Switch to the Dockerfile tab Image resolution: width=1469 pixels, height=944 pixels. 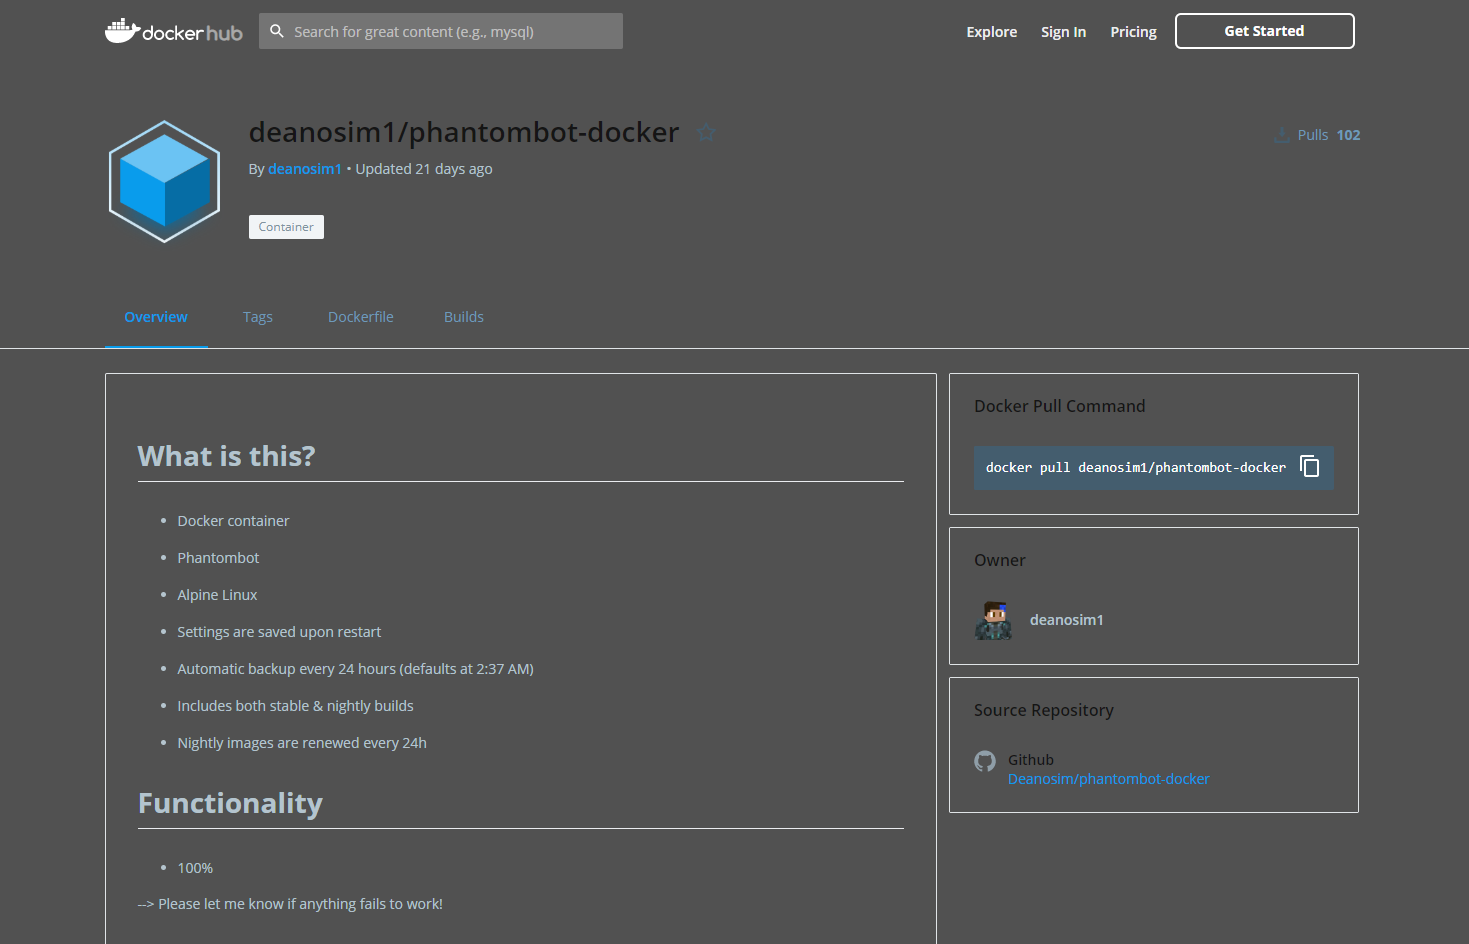(361, 317)
